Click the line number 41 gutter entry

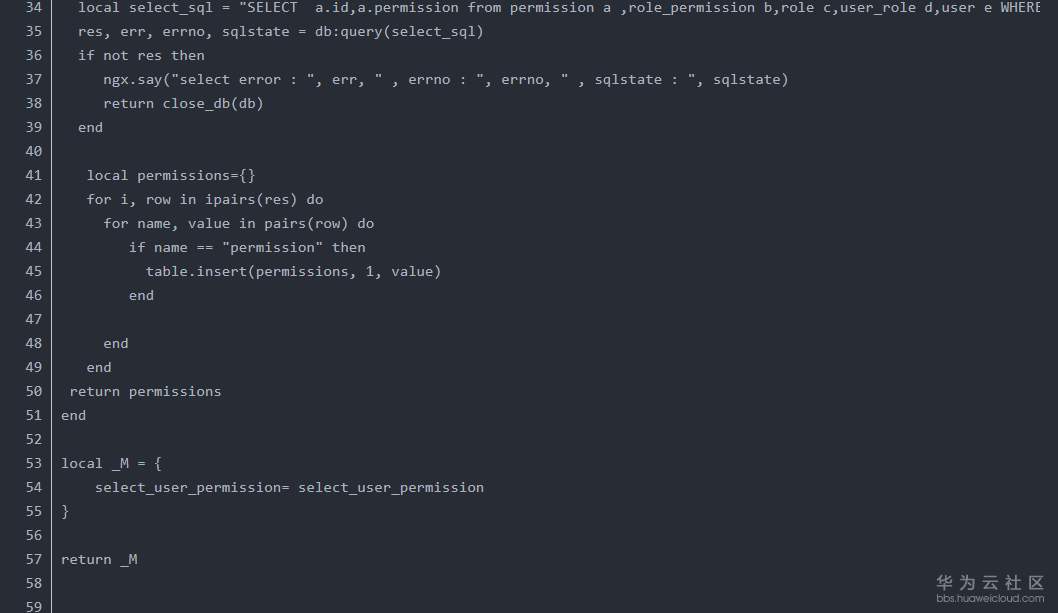pos(33,175)
